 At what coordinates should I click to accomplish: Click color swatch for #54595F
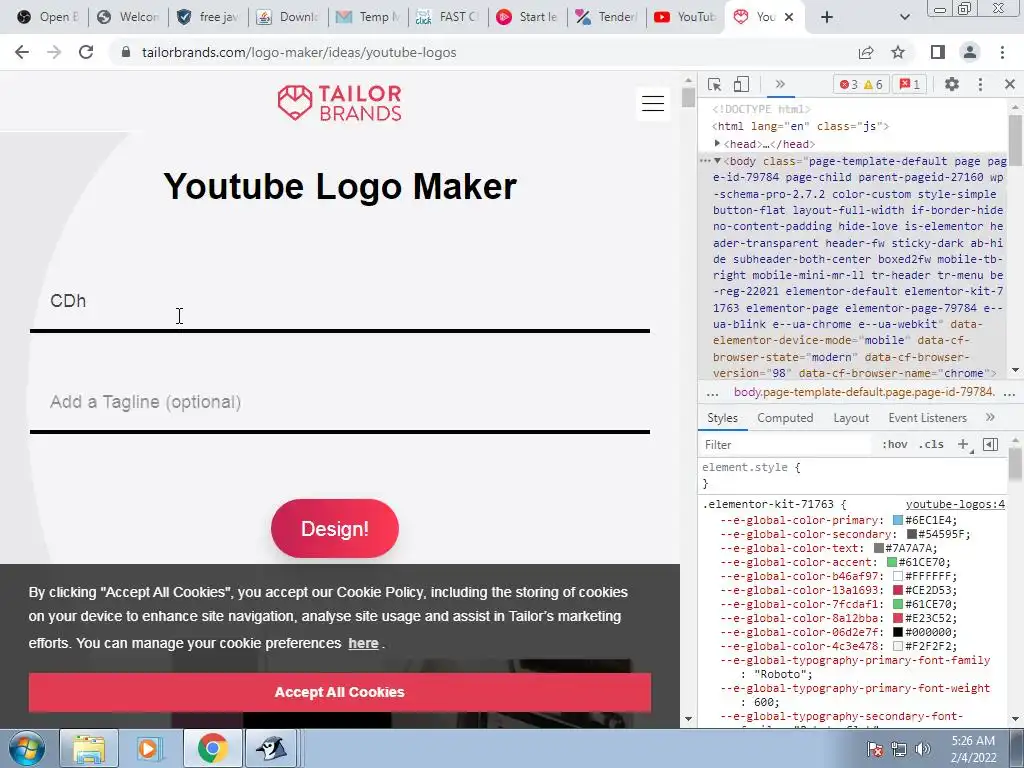tap(912, 534)
